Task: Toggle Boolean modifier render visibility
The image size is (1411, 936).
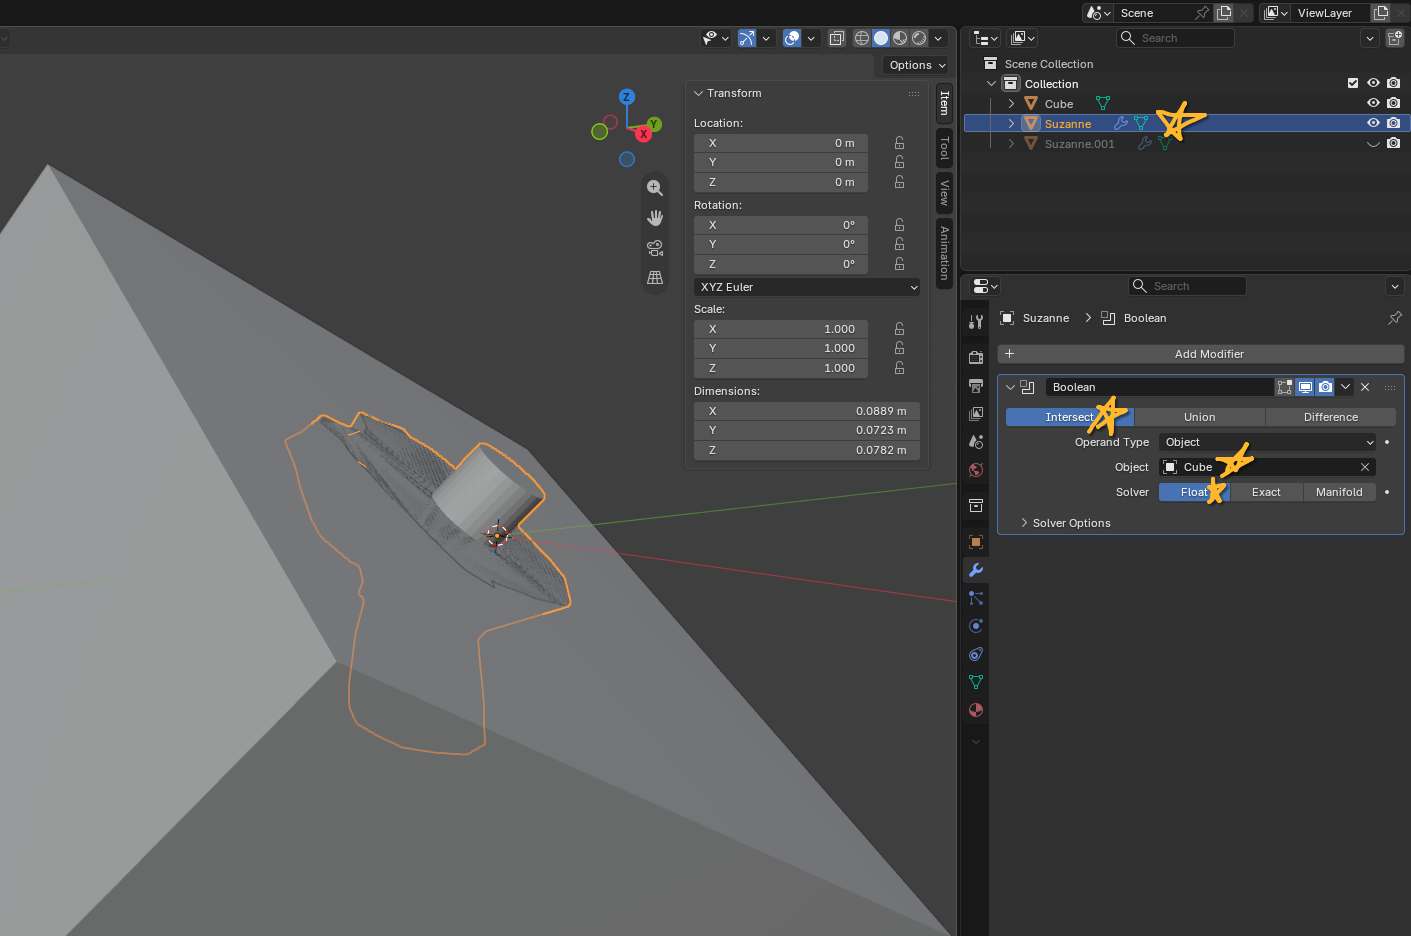Action: coord(1325,387)
